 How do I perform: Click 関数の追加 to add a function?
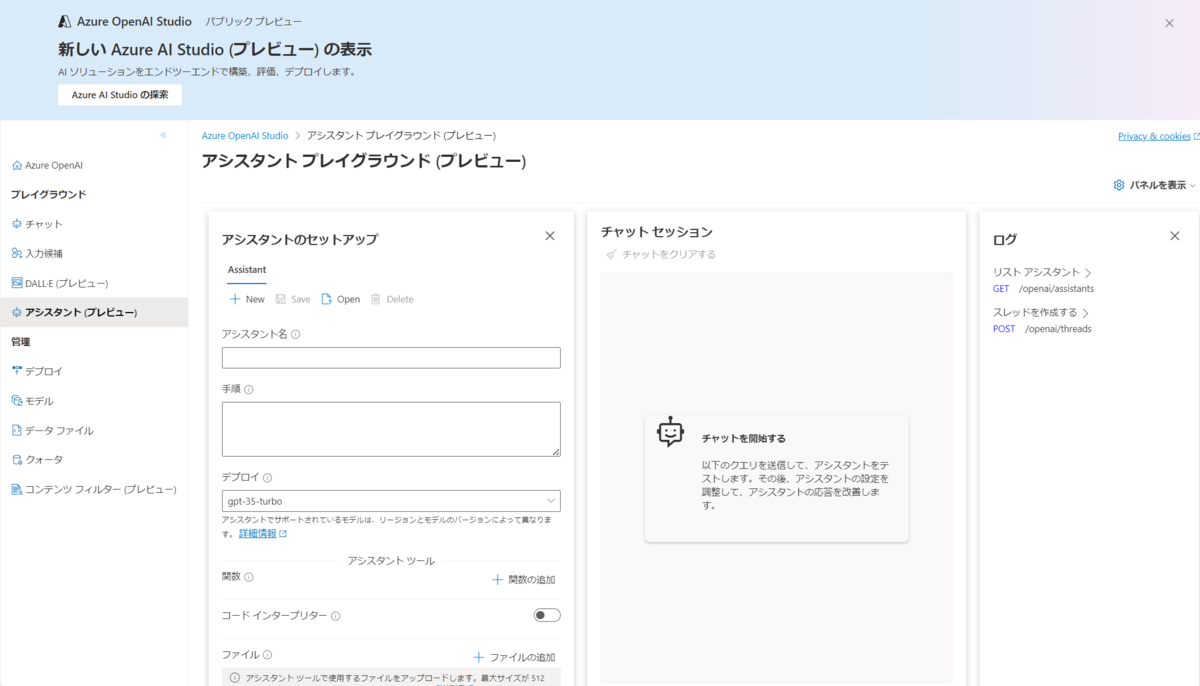point(524,580)
